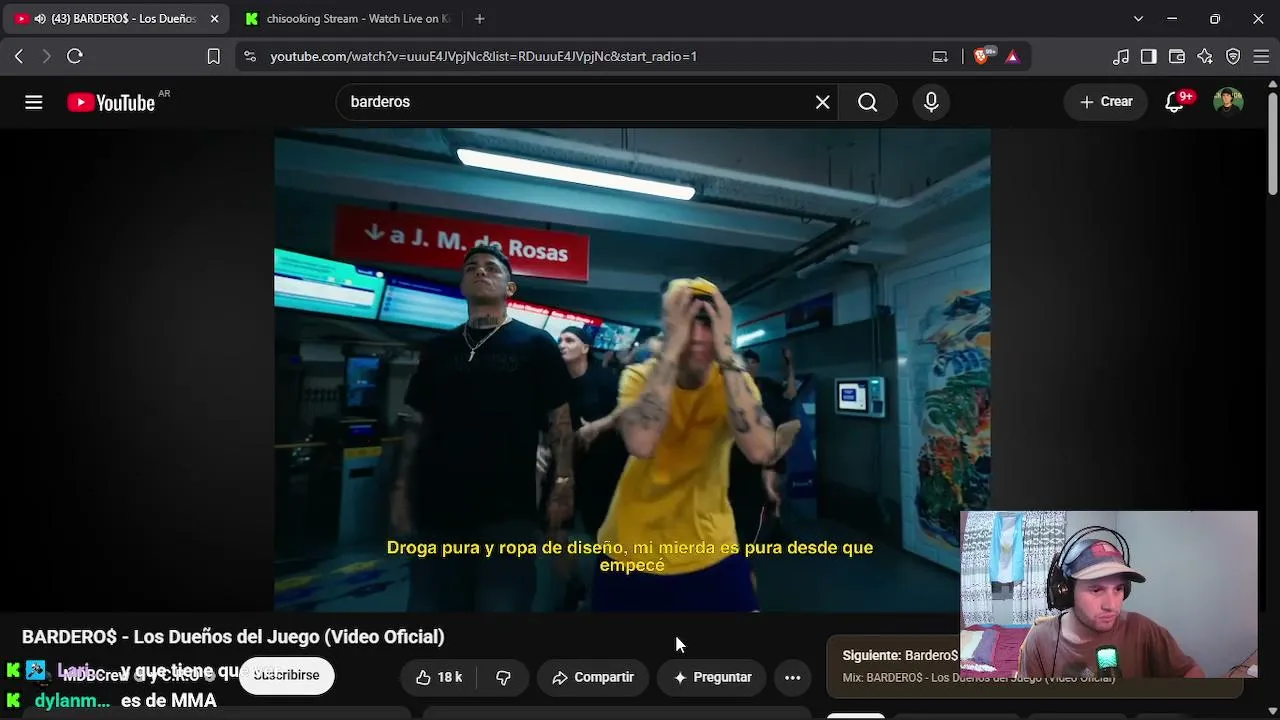The height and width of the screenshot is (720, 1280).
Task: Close the BARDERO$ YouTube tab
Action: [214, 19]
